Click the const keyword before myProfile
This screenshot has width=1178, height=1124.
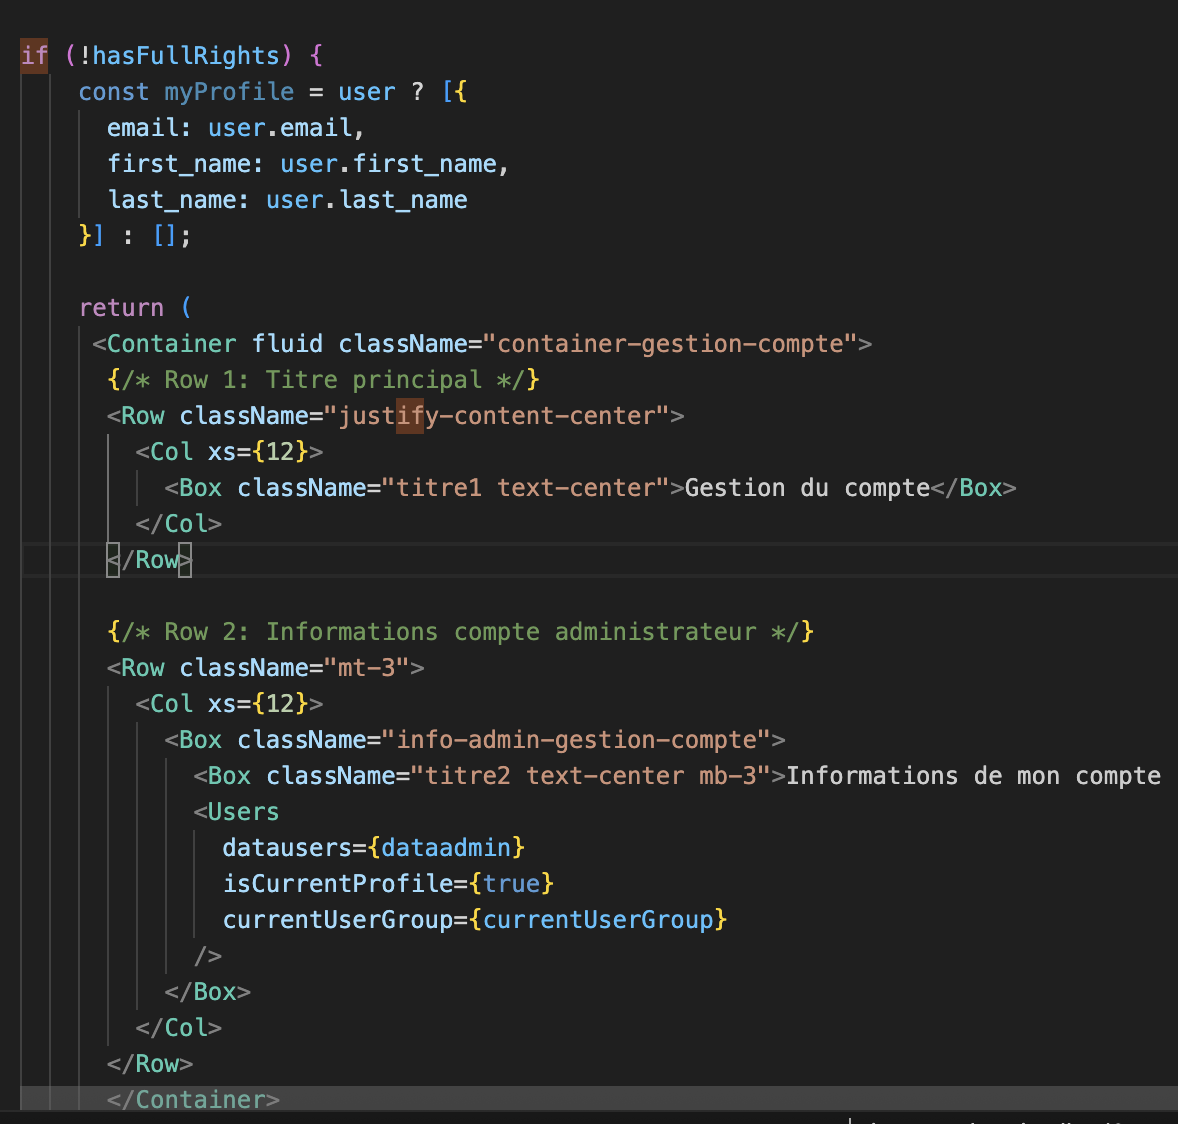pos(113,92)
